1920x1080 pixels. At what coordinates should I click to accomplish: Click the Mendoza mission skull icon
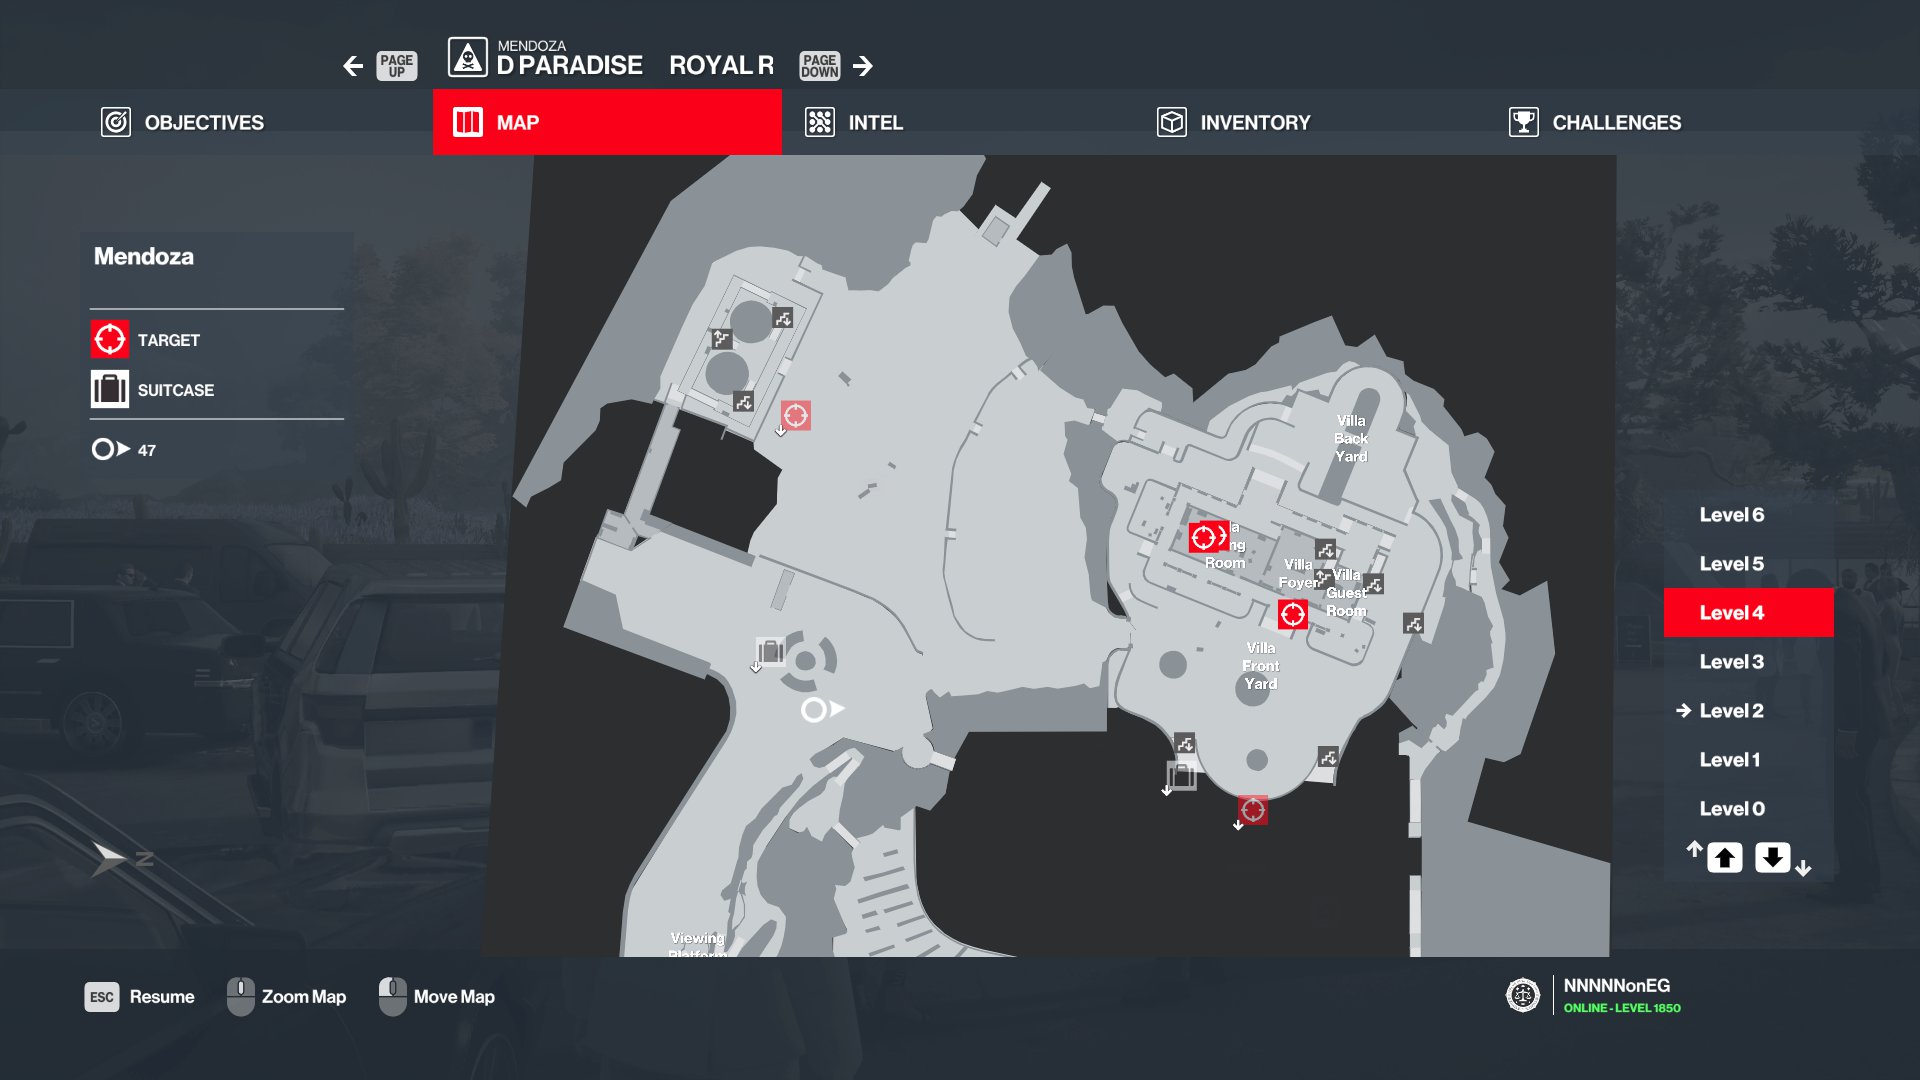click(x=467, y=58)
